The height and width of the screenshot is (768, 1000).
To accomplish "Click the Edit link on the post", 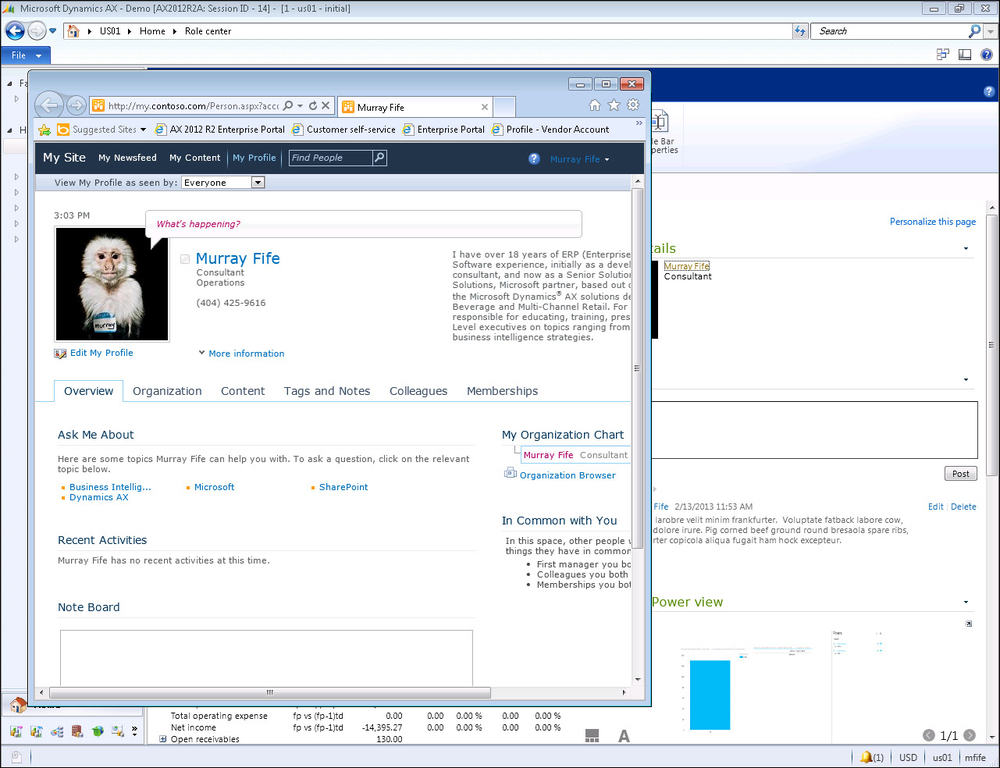I will click(x=936, y=506).
